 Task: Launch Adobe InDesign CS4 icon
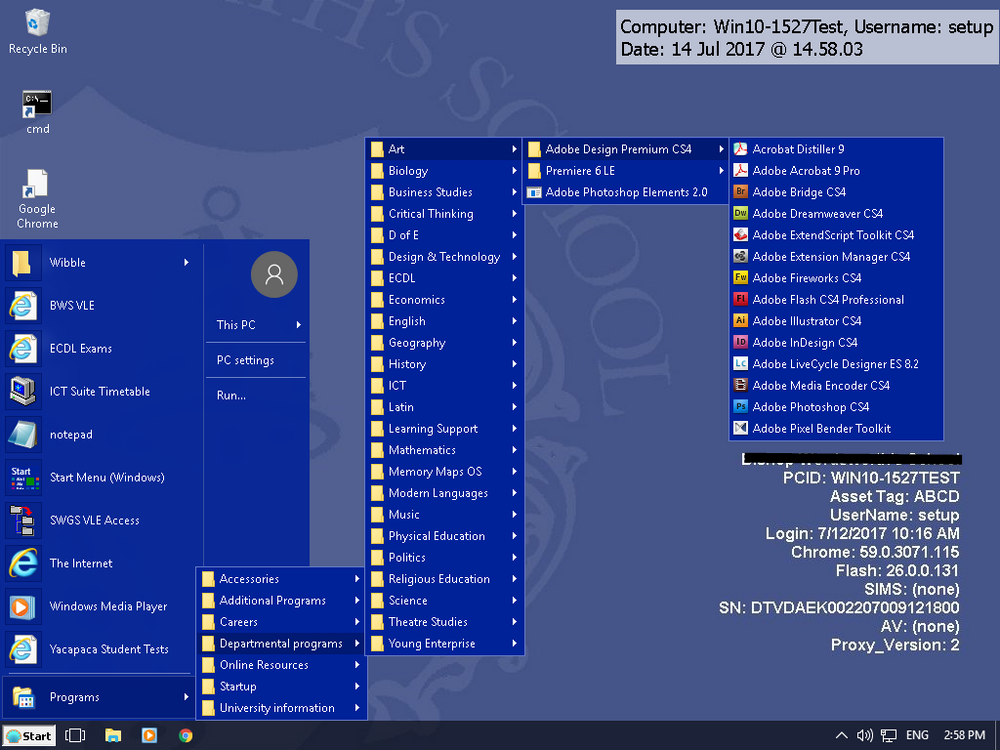point(740,342)
